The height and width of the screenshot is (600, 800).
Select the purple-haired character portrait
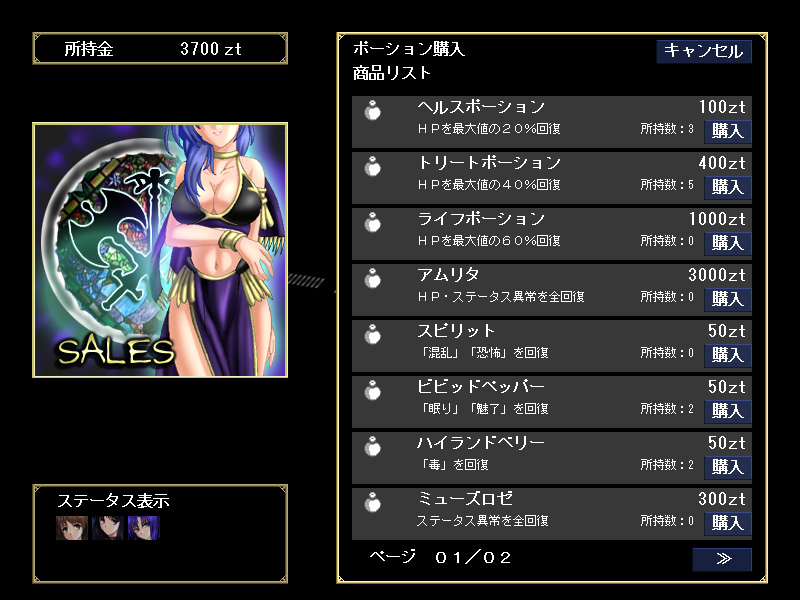[144, 528]
